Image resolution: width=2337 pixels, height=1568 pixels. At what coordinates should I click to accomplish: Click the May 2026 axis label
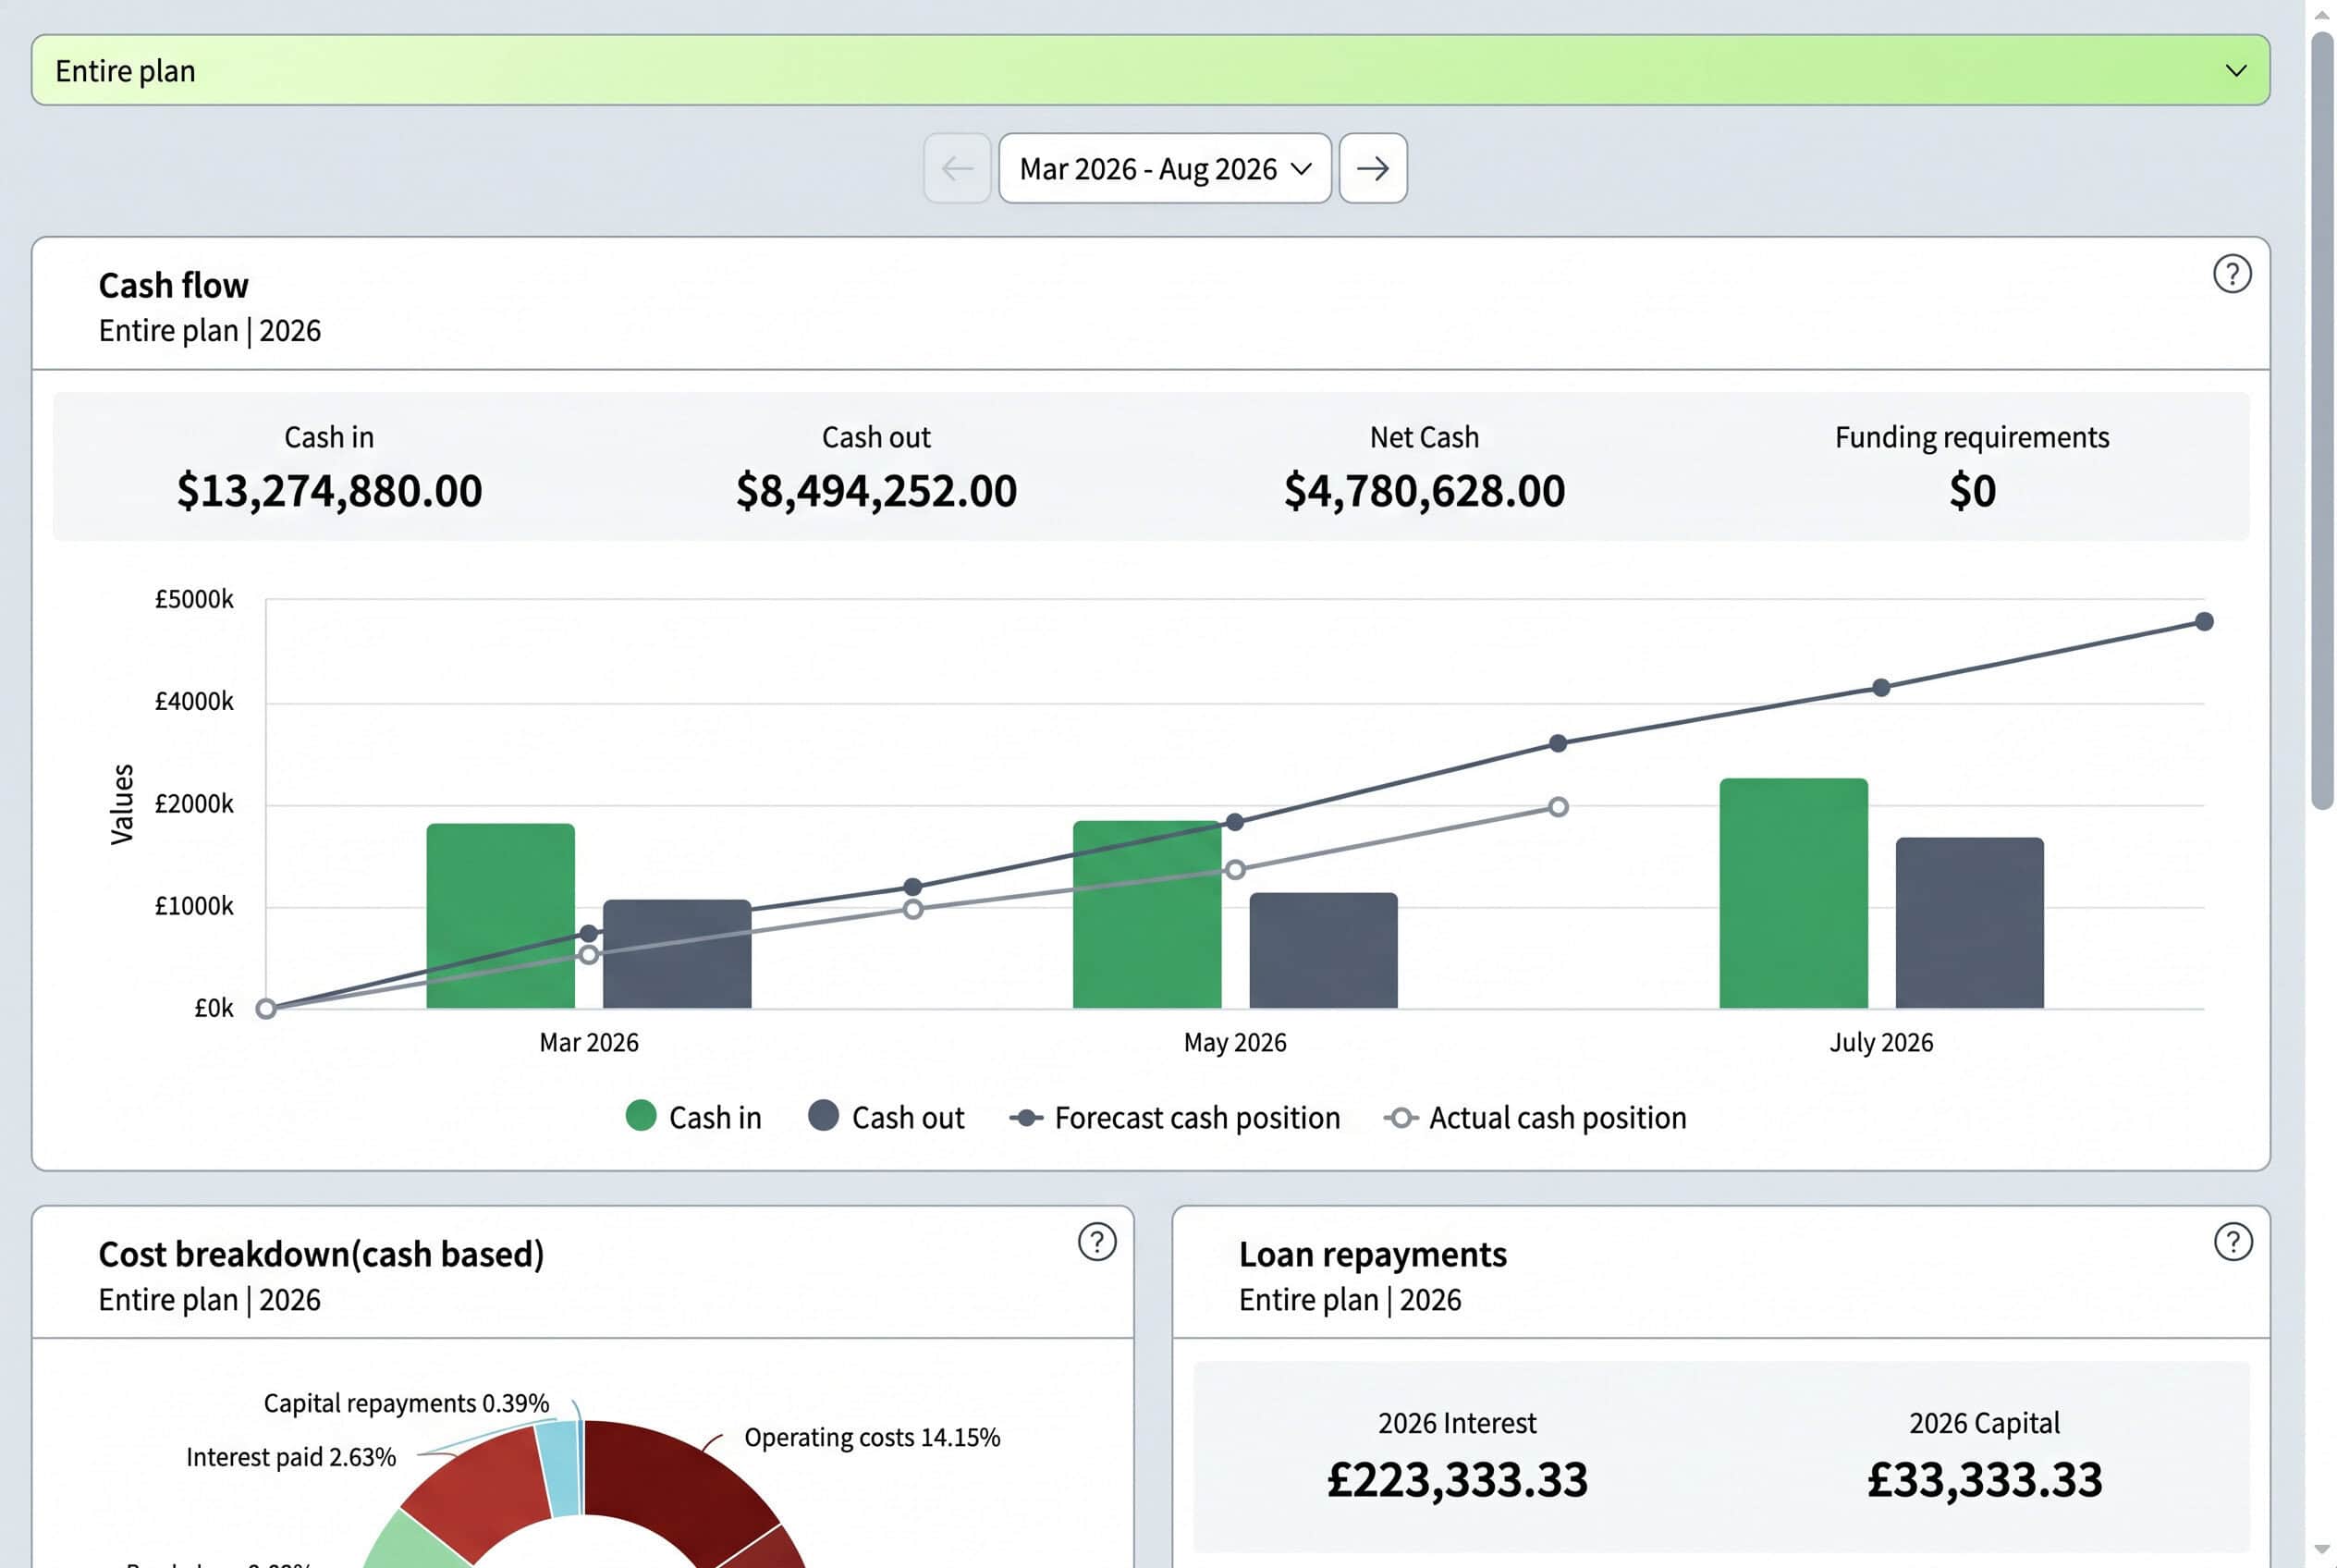click(1235, 1043)
